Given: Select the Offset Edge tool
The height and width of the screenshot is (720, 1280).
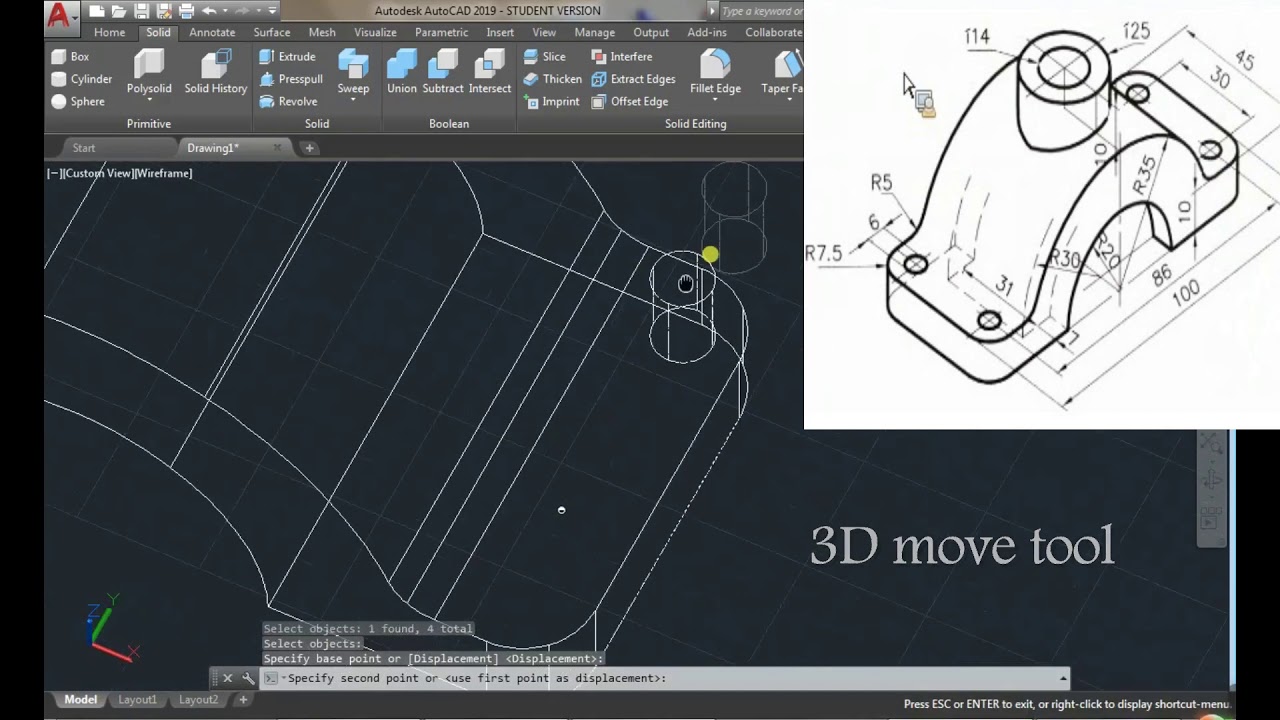Looking at the screenshot, I should point(630,101).
